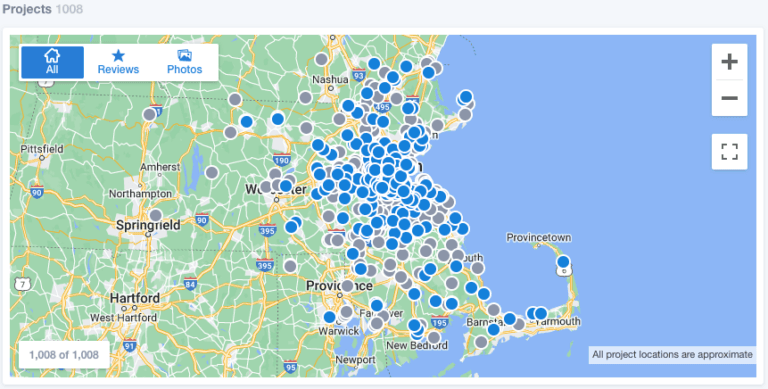
Task: Open the Photos tab
Action: pos(185,62)
